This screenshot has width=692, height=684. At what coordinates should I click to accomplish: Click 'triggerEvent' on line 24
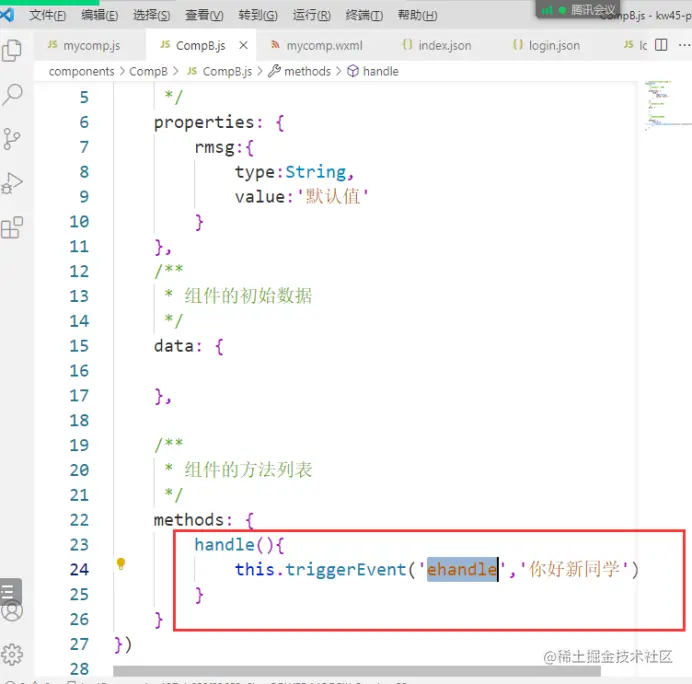345,570
